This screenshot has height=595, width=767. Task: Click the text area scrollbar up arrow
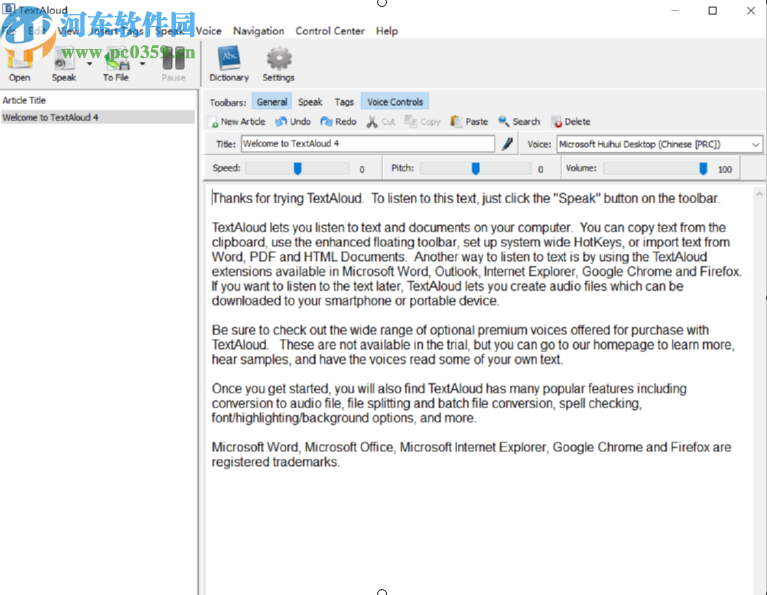click(x=759, y=194)
